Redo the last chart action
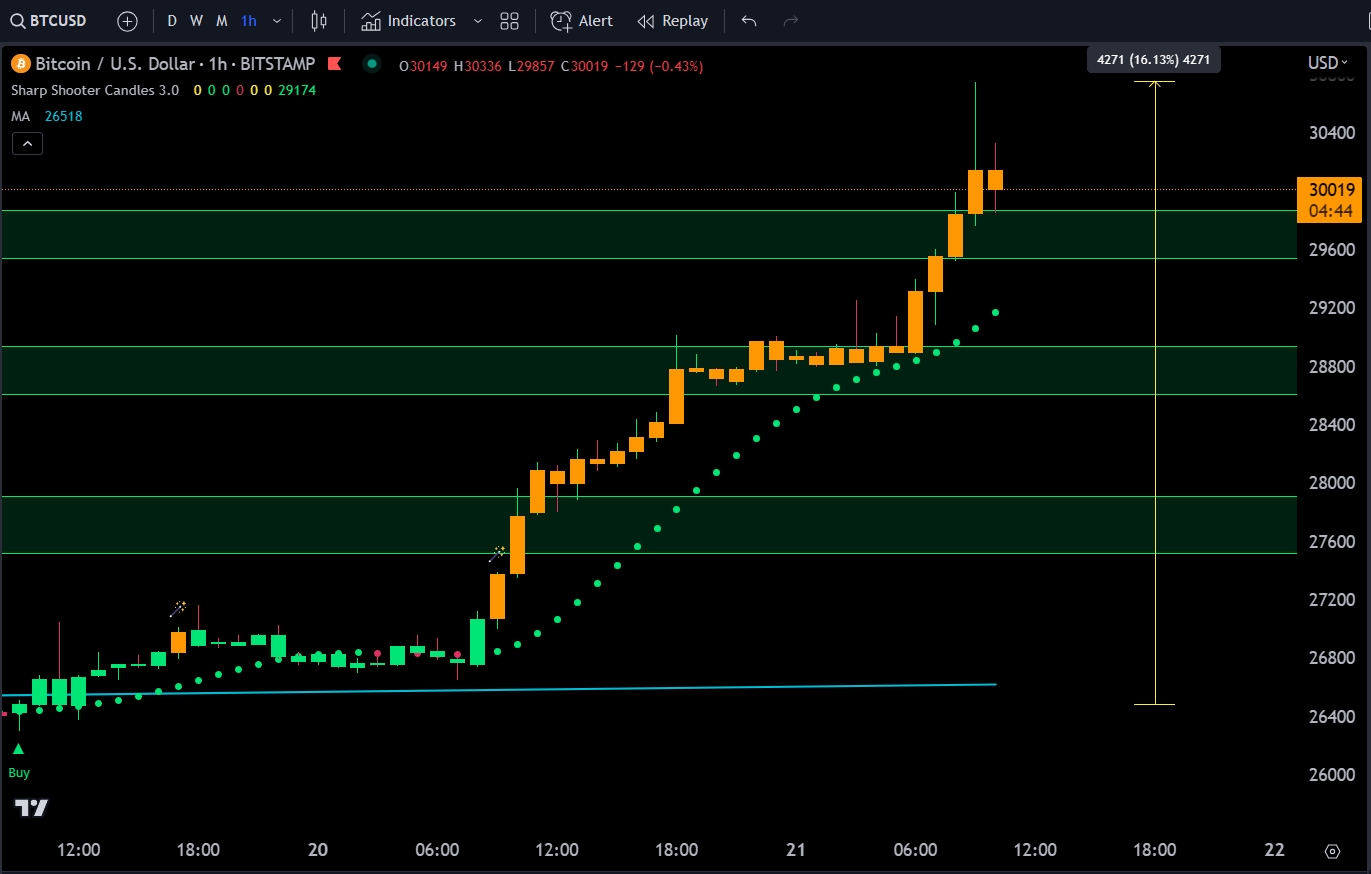Screen dimensions: 1371x874 791,21
